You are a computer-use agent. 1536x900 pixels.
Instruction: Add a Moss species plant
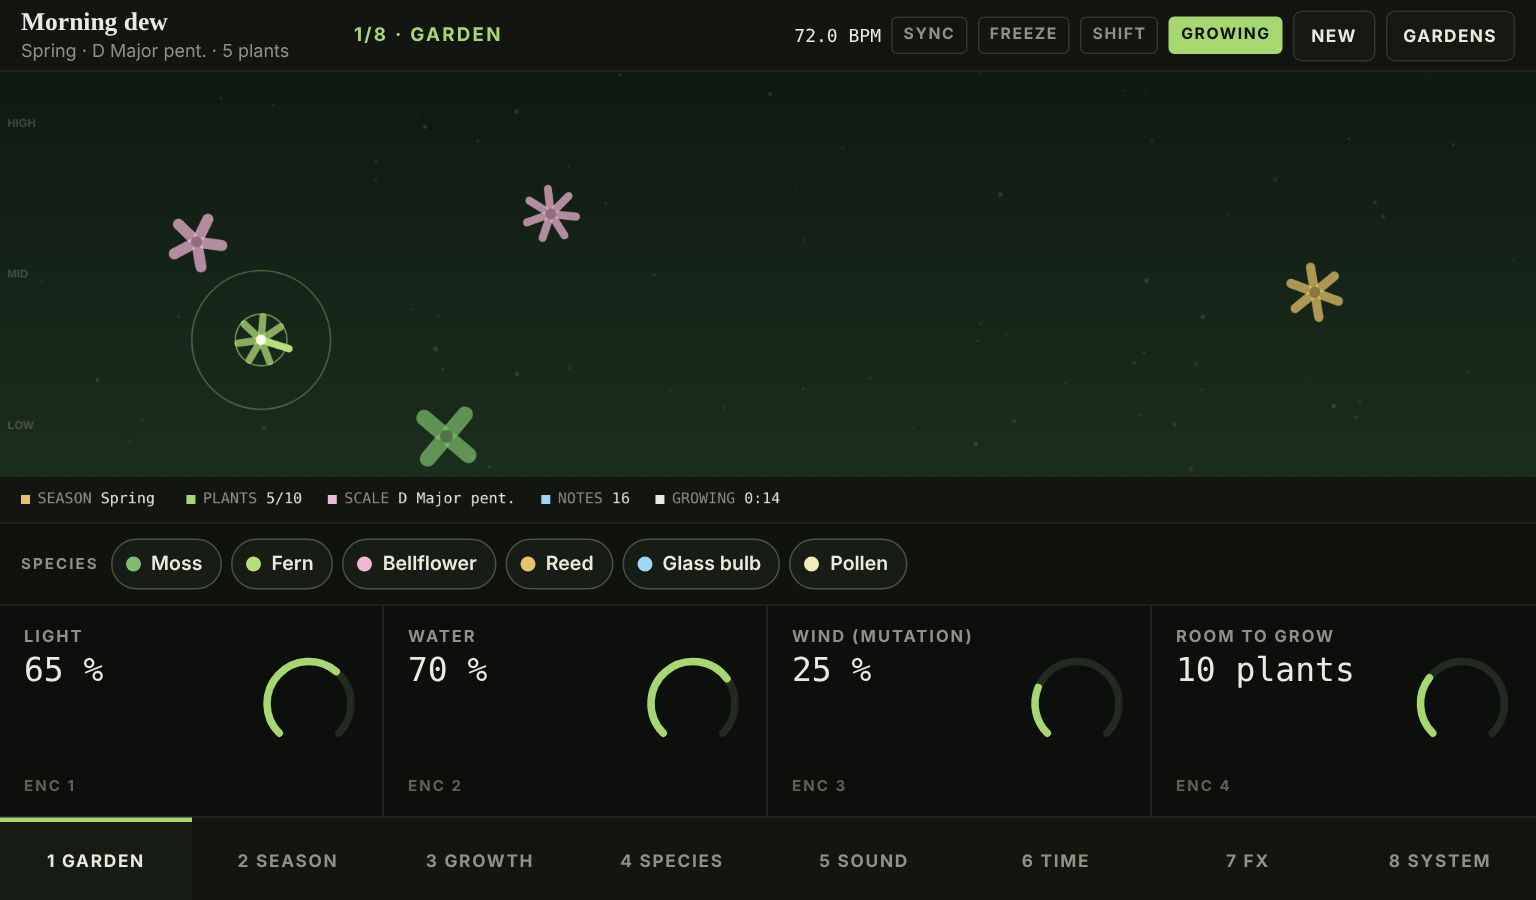(x=166, y=564)
